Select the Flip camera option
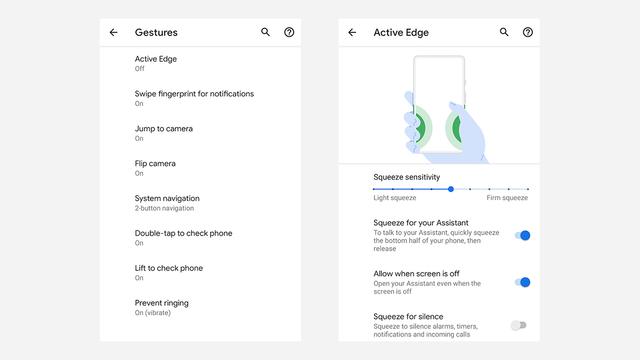This screenshot has height=360, width=640. pyautogui.click(x=200, y=168)
